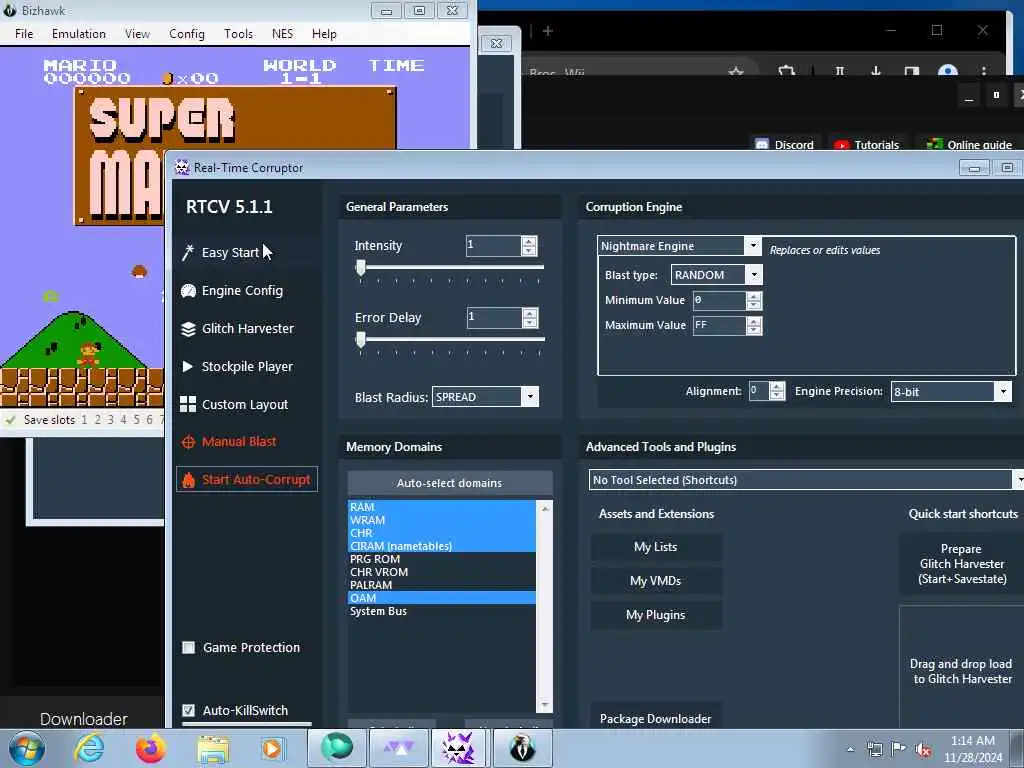Toggle Auto-KillSwitch checkbox

click(189, 710)
